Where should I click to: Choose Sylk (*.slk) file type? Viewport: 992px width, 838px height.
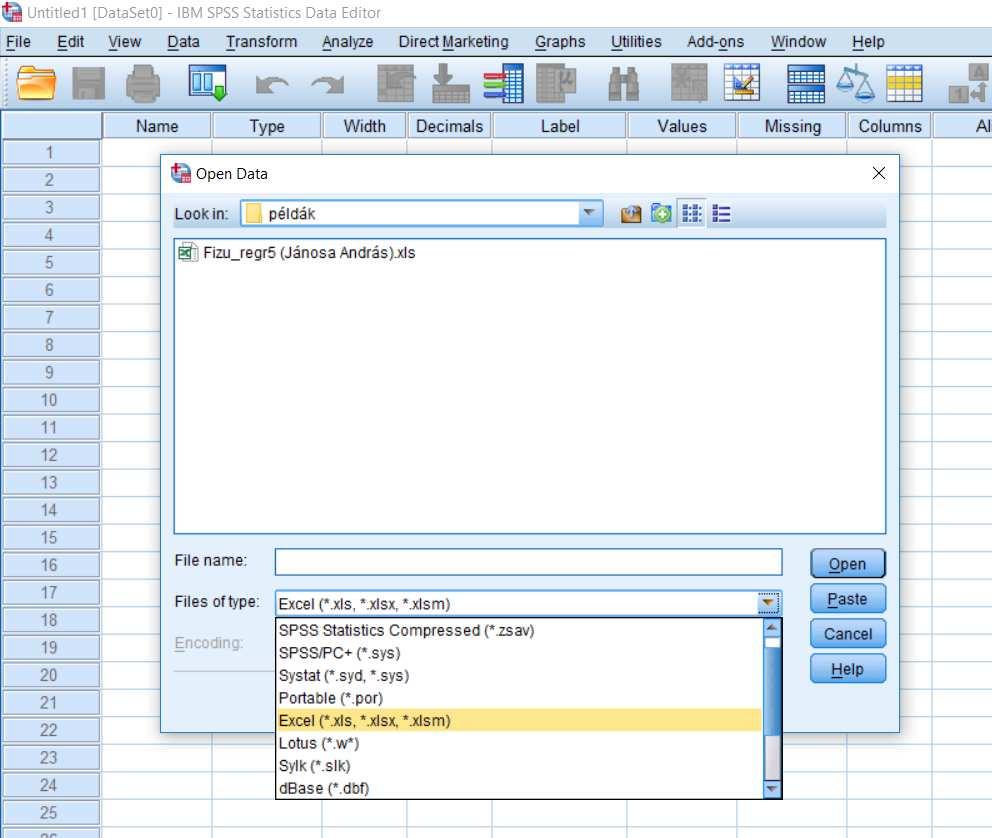pyautogui.click(x=519, y=766)
